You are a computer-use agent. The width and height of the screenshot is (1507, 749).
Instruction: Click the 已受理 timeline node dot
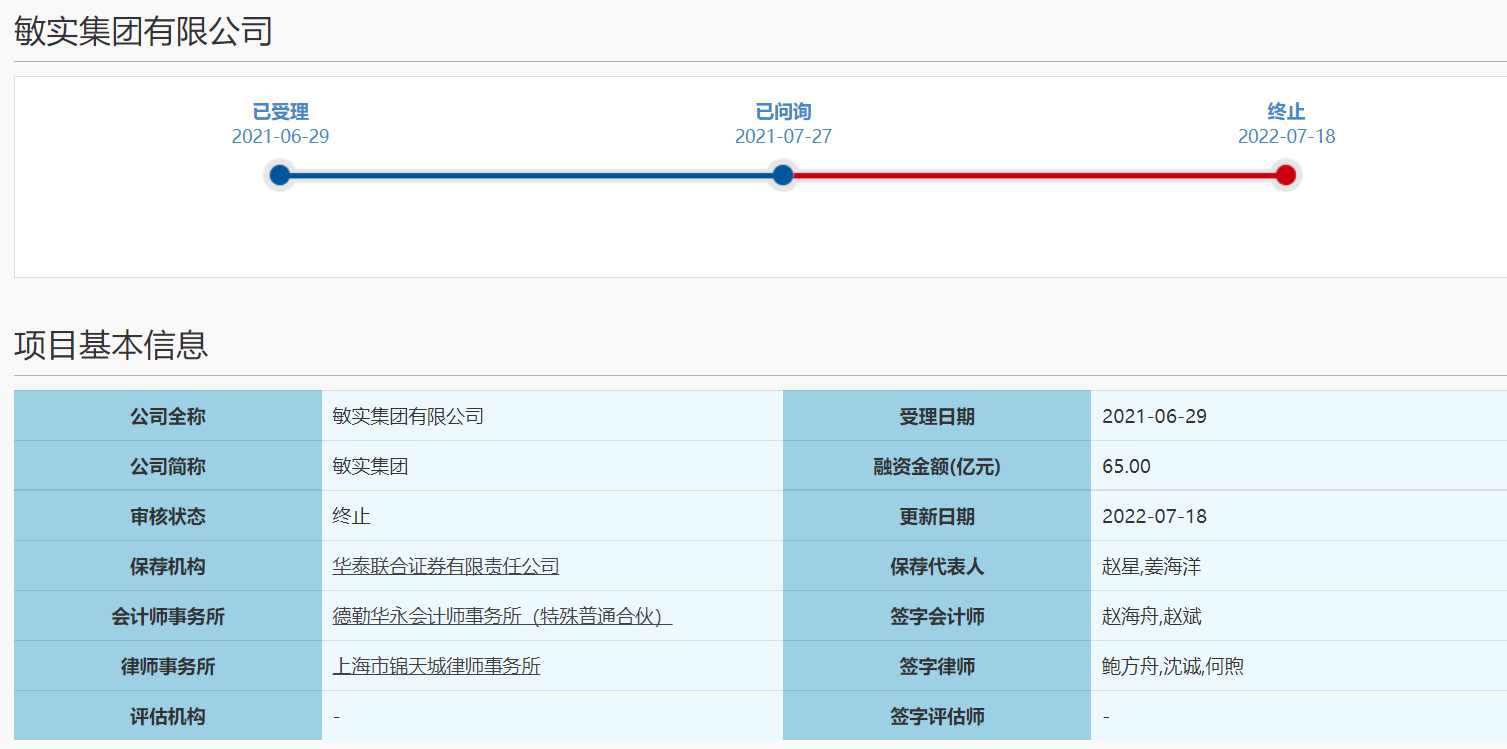tap(280, 175)
